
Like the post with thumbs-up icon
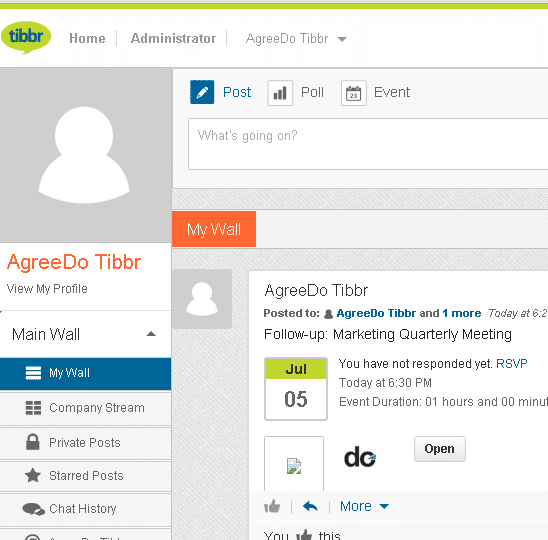272,506
